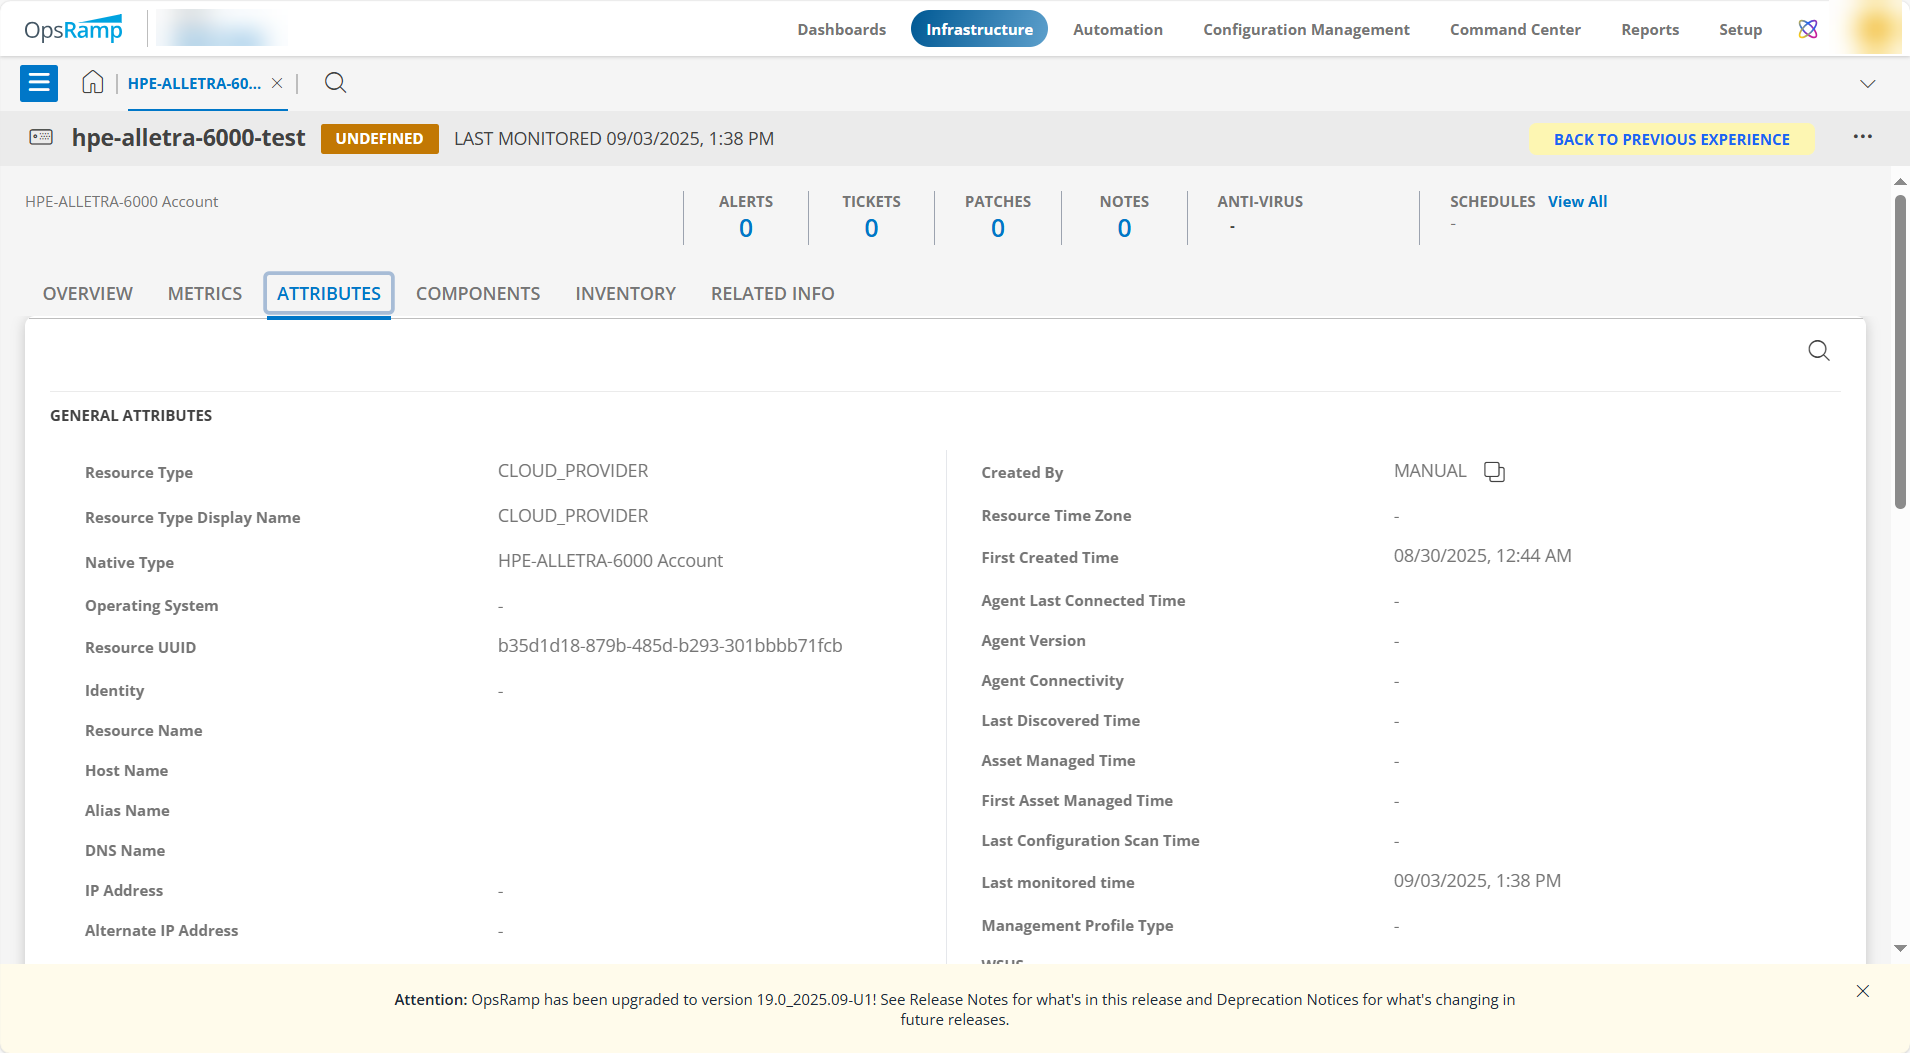Click Native Type value HPE-ALLETRA-6000 Account
This screenshot has height=1053, width=1910.
click(x=610, y=561)
